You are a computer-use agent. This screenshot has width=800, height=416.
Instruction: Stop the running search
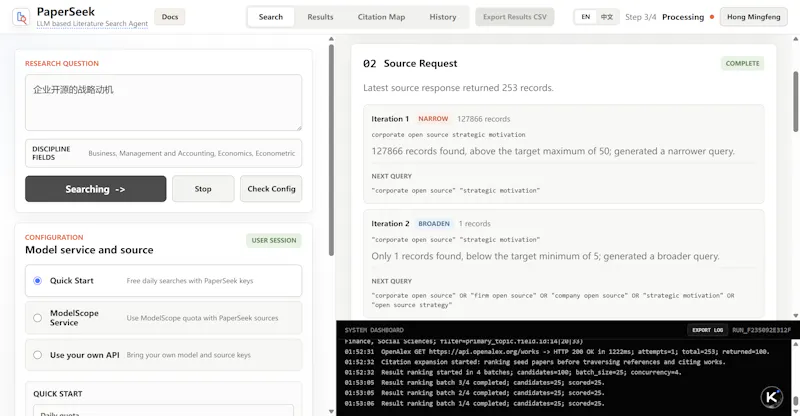tap(203, 189)
